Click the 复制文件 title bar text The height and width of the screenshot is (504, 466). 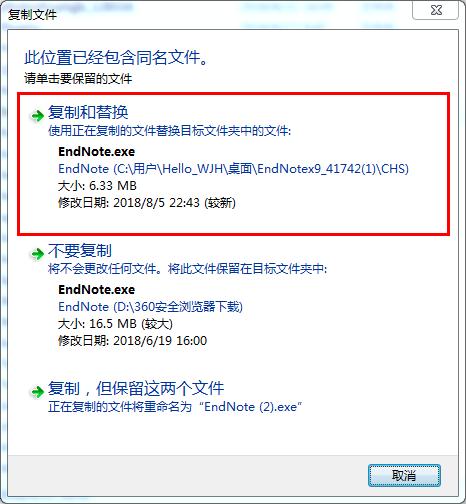(32, 15)
